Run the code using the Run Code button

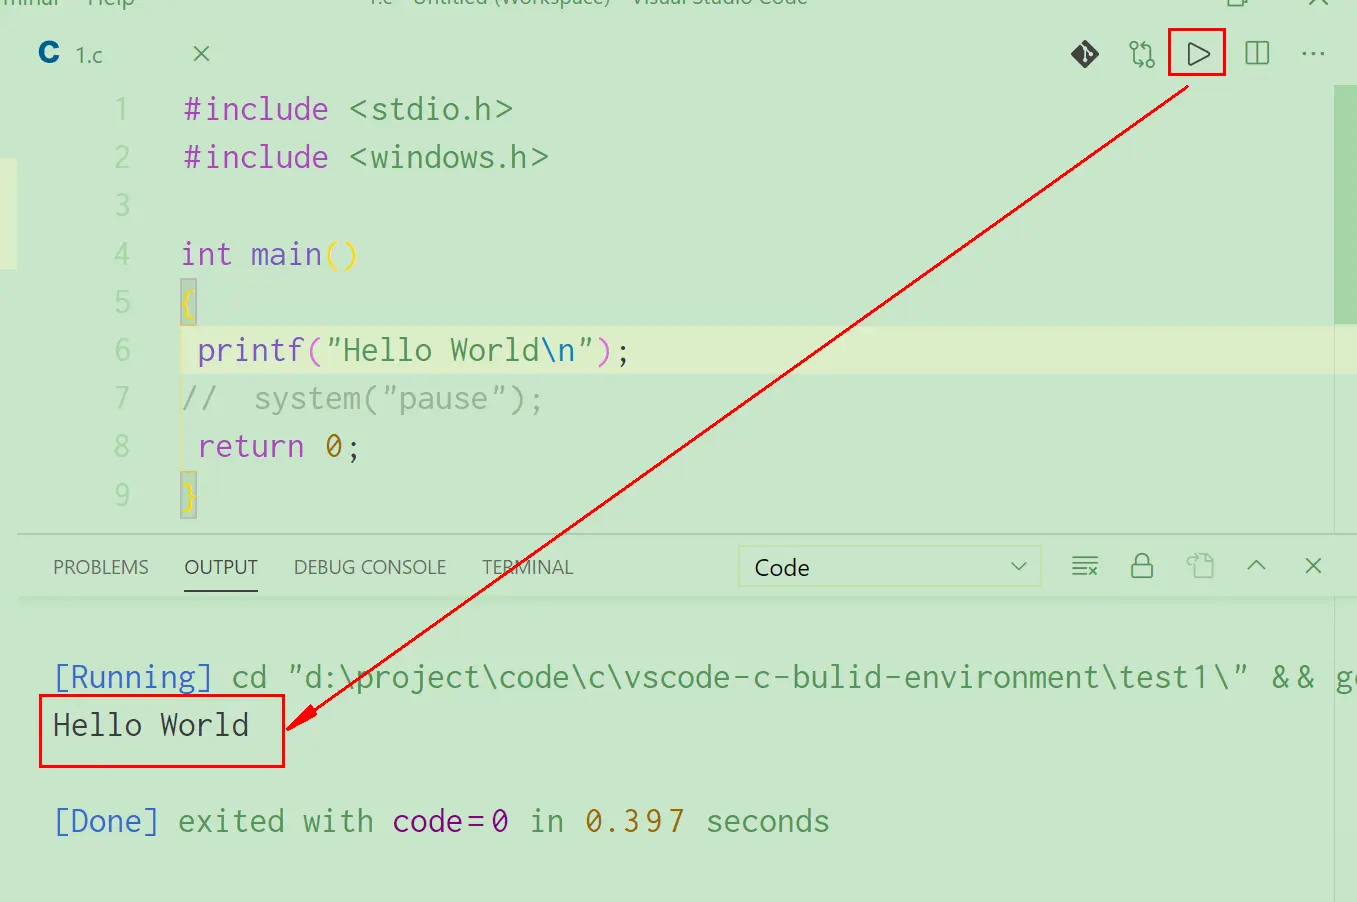point(1196,54)
